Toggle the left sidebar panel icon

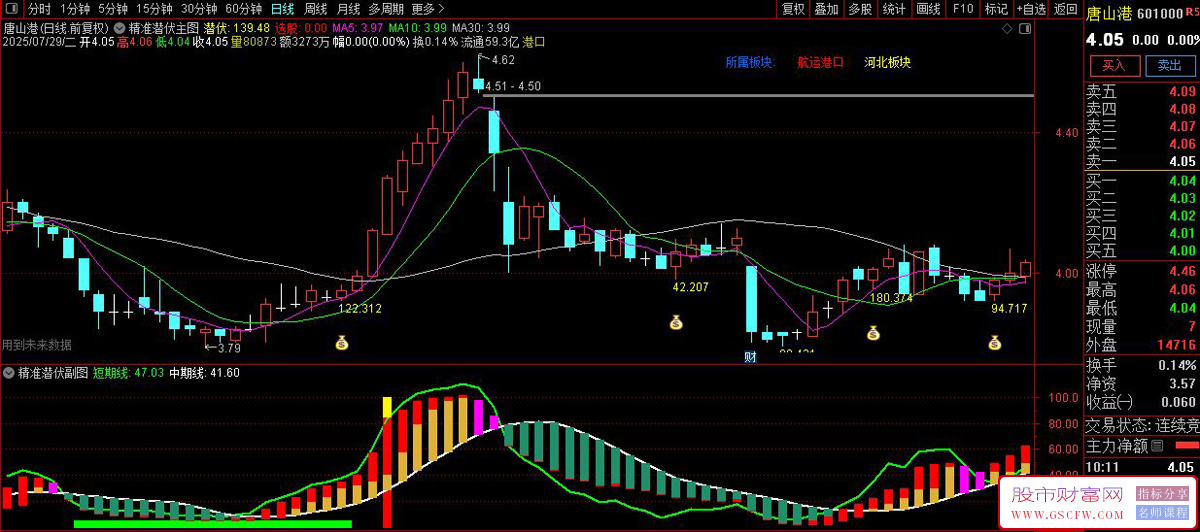(14, 9)
